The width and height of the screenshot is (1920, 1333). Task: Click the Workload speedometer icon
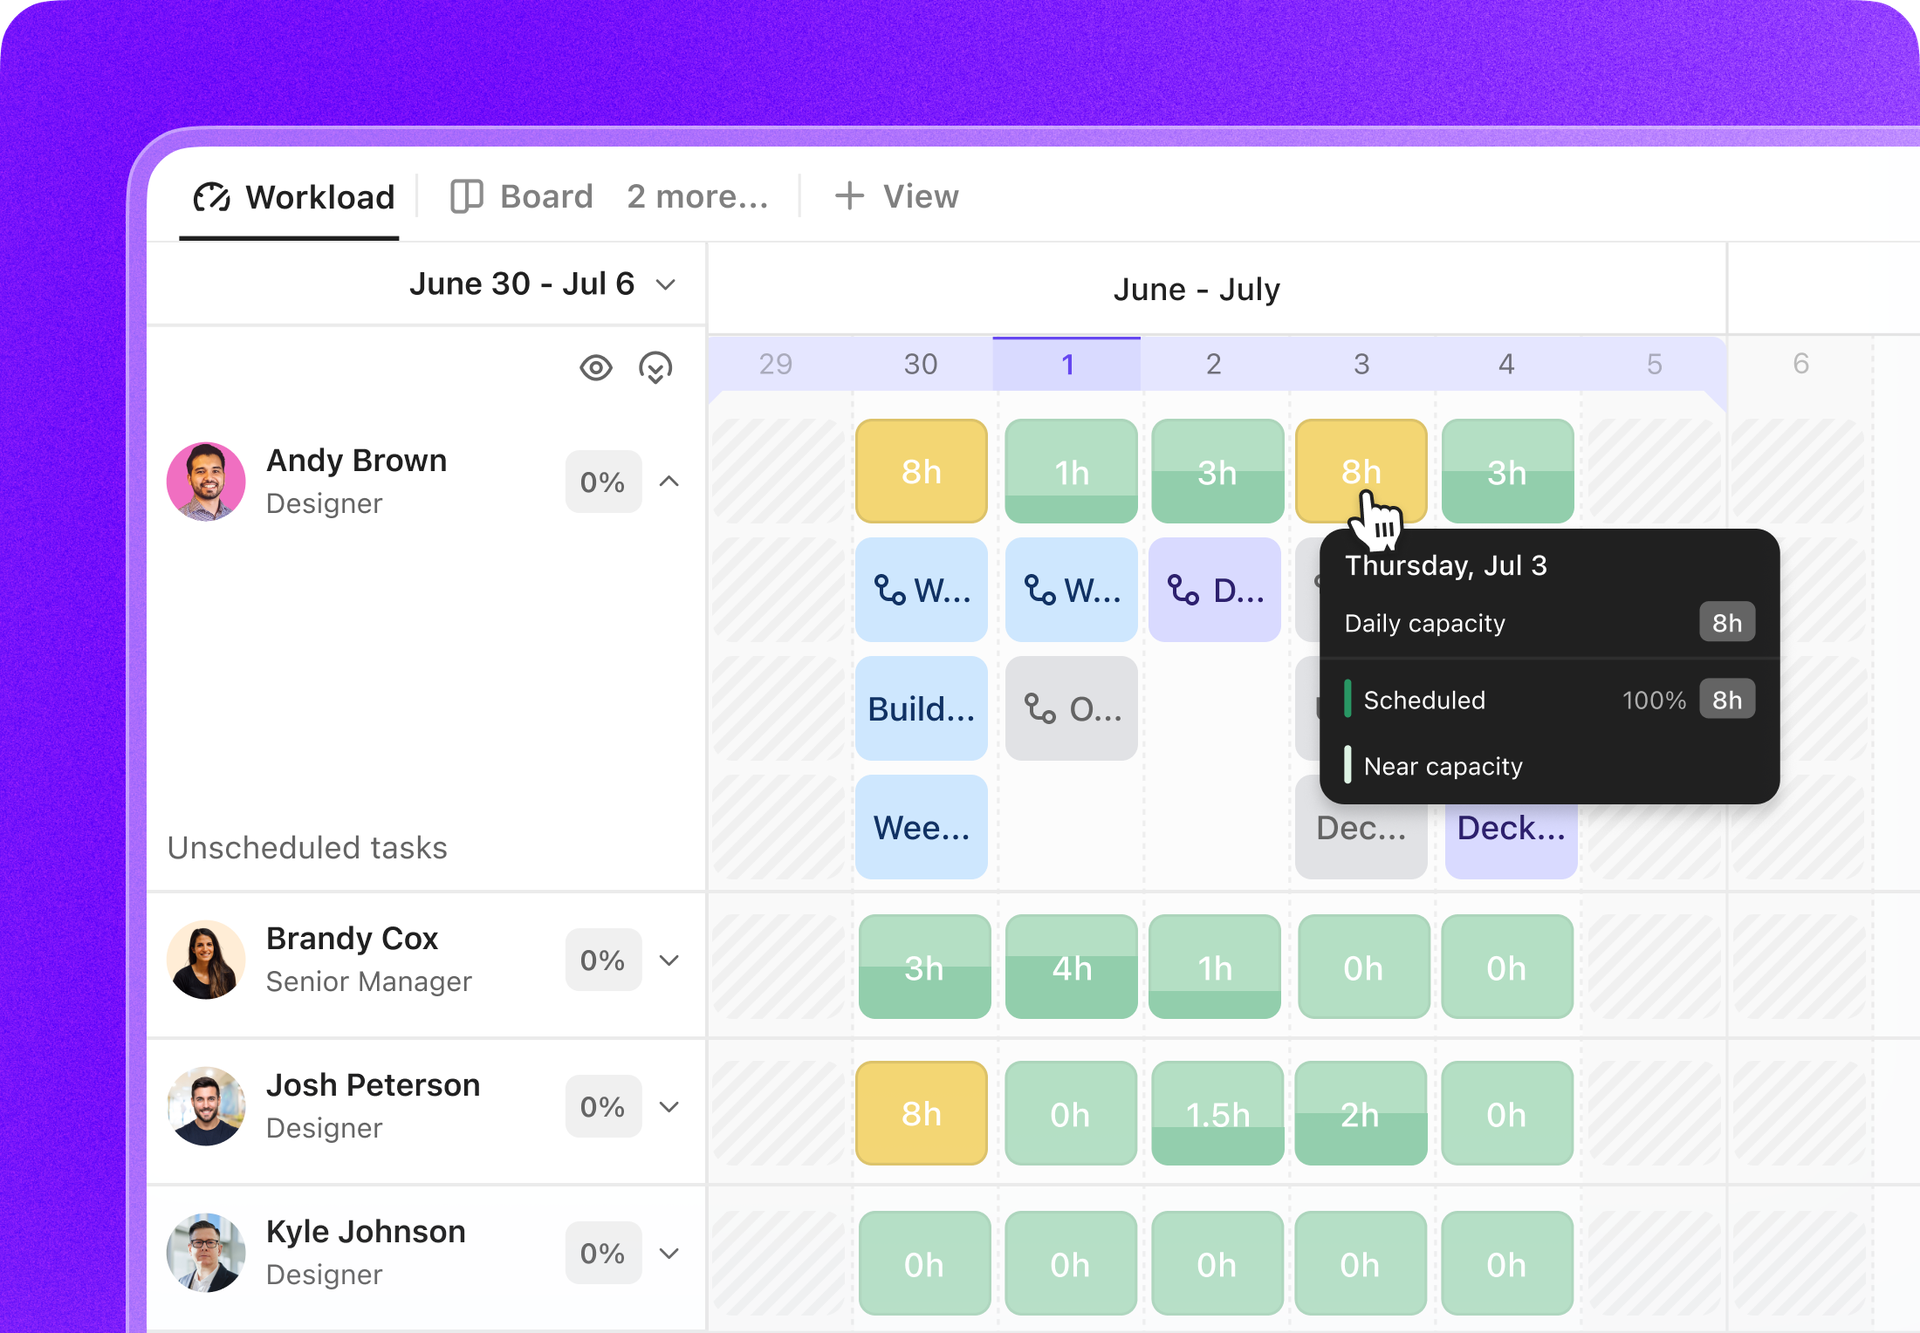click(x=212, y=197)
